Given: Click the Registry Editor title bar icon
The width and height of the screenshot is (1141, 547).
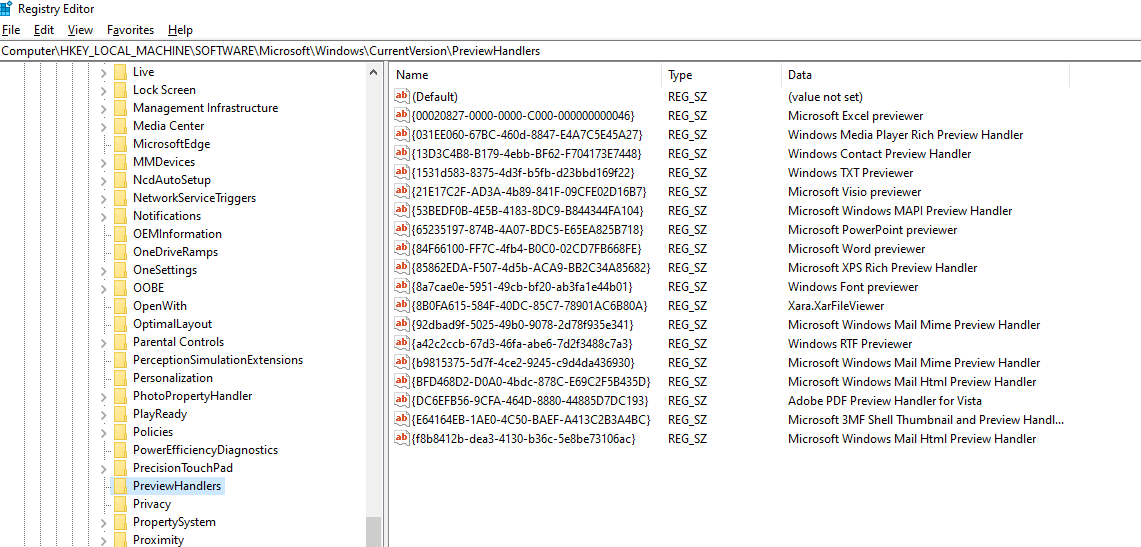Looking at the screenshot, I should [6, 9].
